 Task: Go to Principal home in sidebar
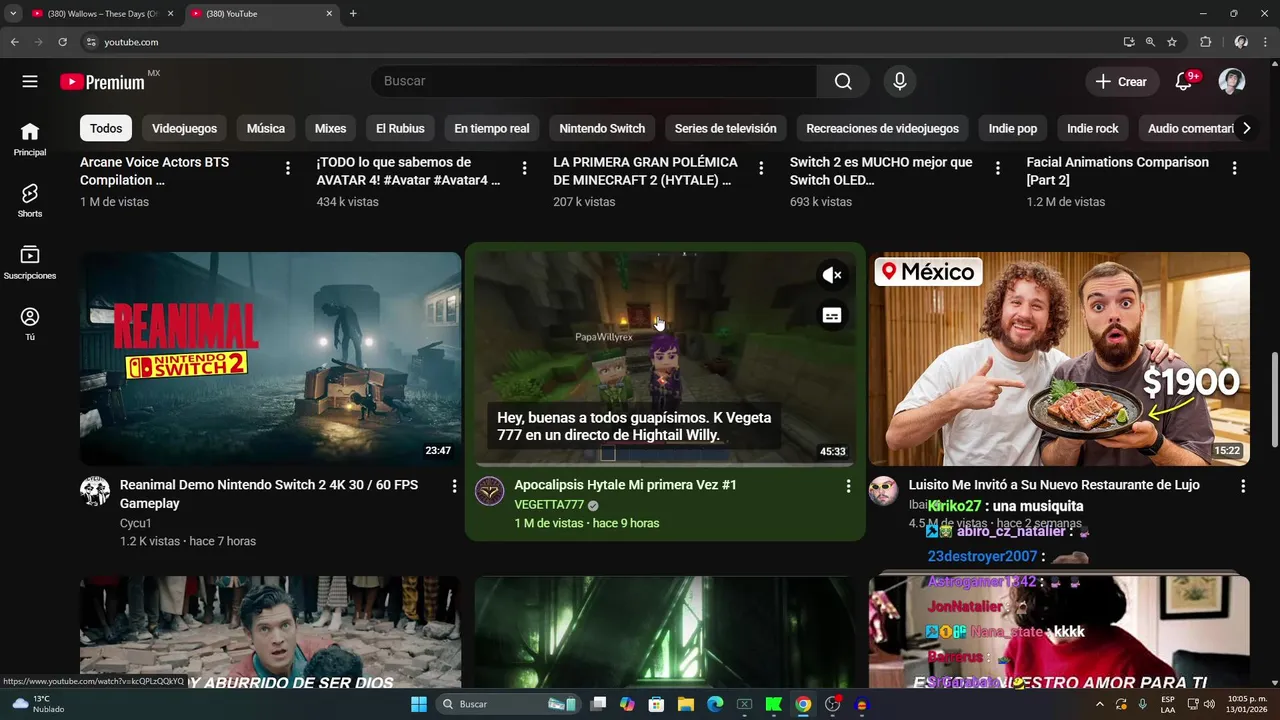click(30, 139)
